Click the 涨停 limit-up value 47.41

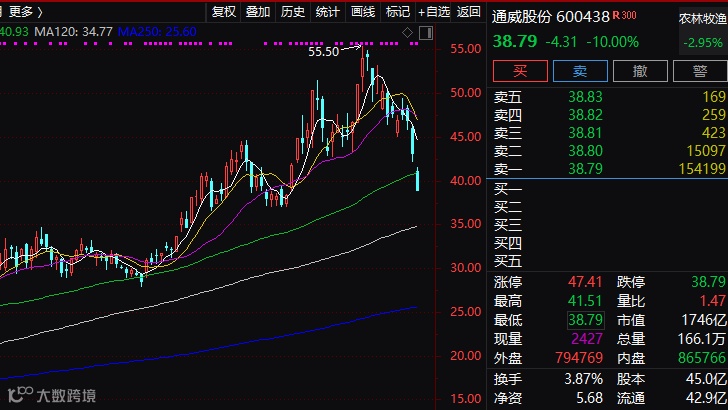[585, 282]
